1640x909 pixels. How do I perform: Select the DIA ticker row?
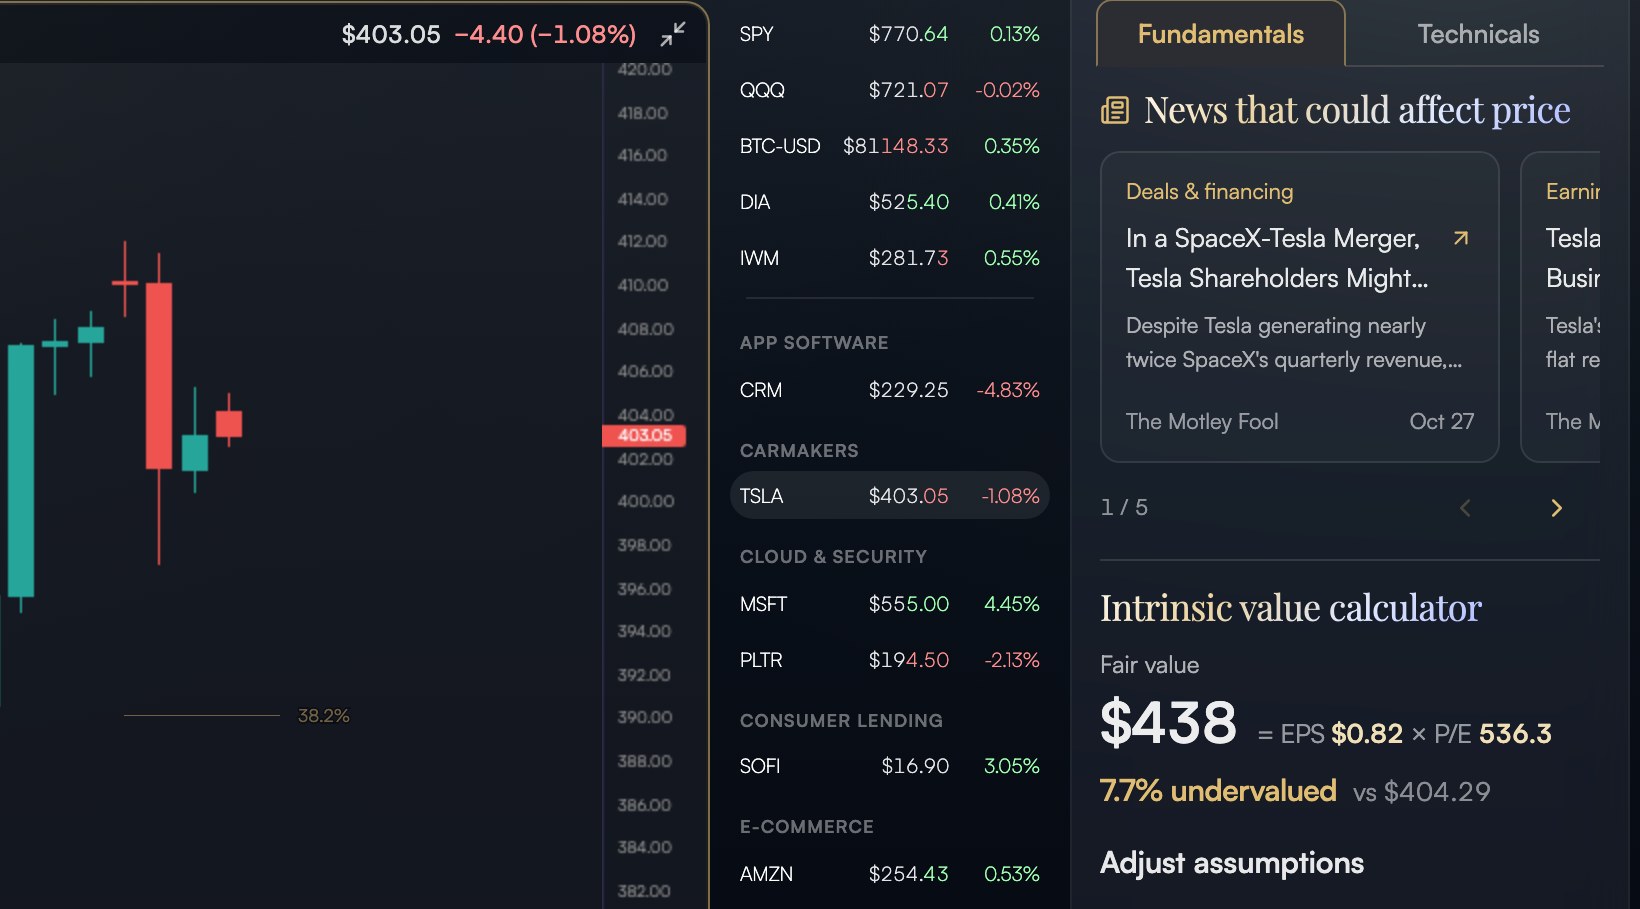pos(890,202)
